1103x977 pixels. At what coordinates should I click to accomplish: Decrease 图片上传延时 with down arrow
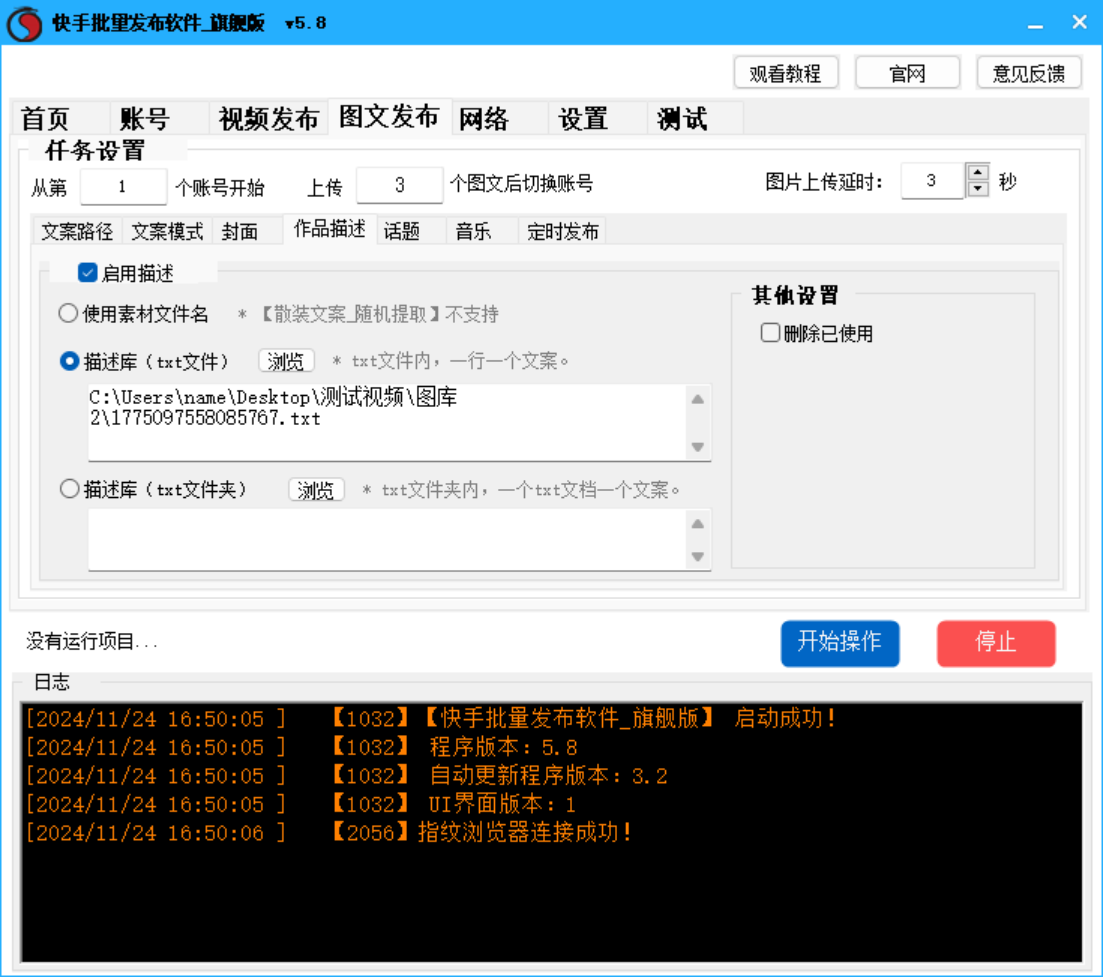pos(978,189)
